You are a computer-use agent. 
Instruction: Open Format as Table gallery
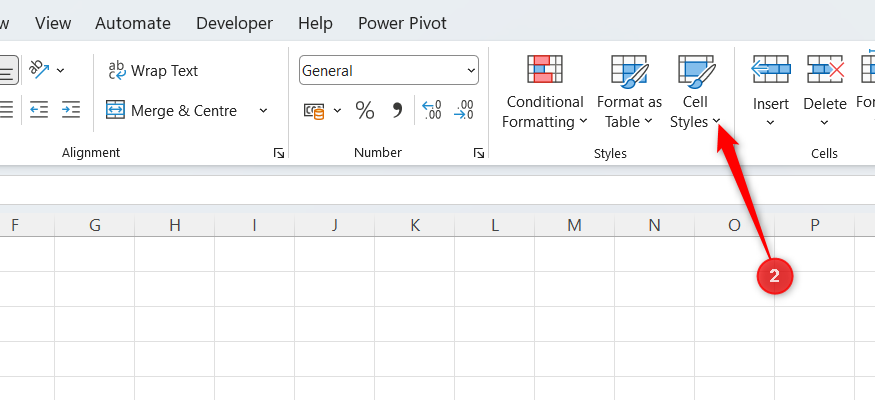point(629,92)
